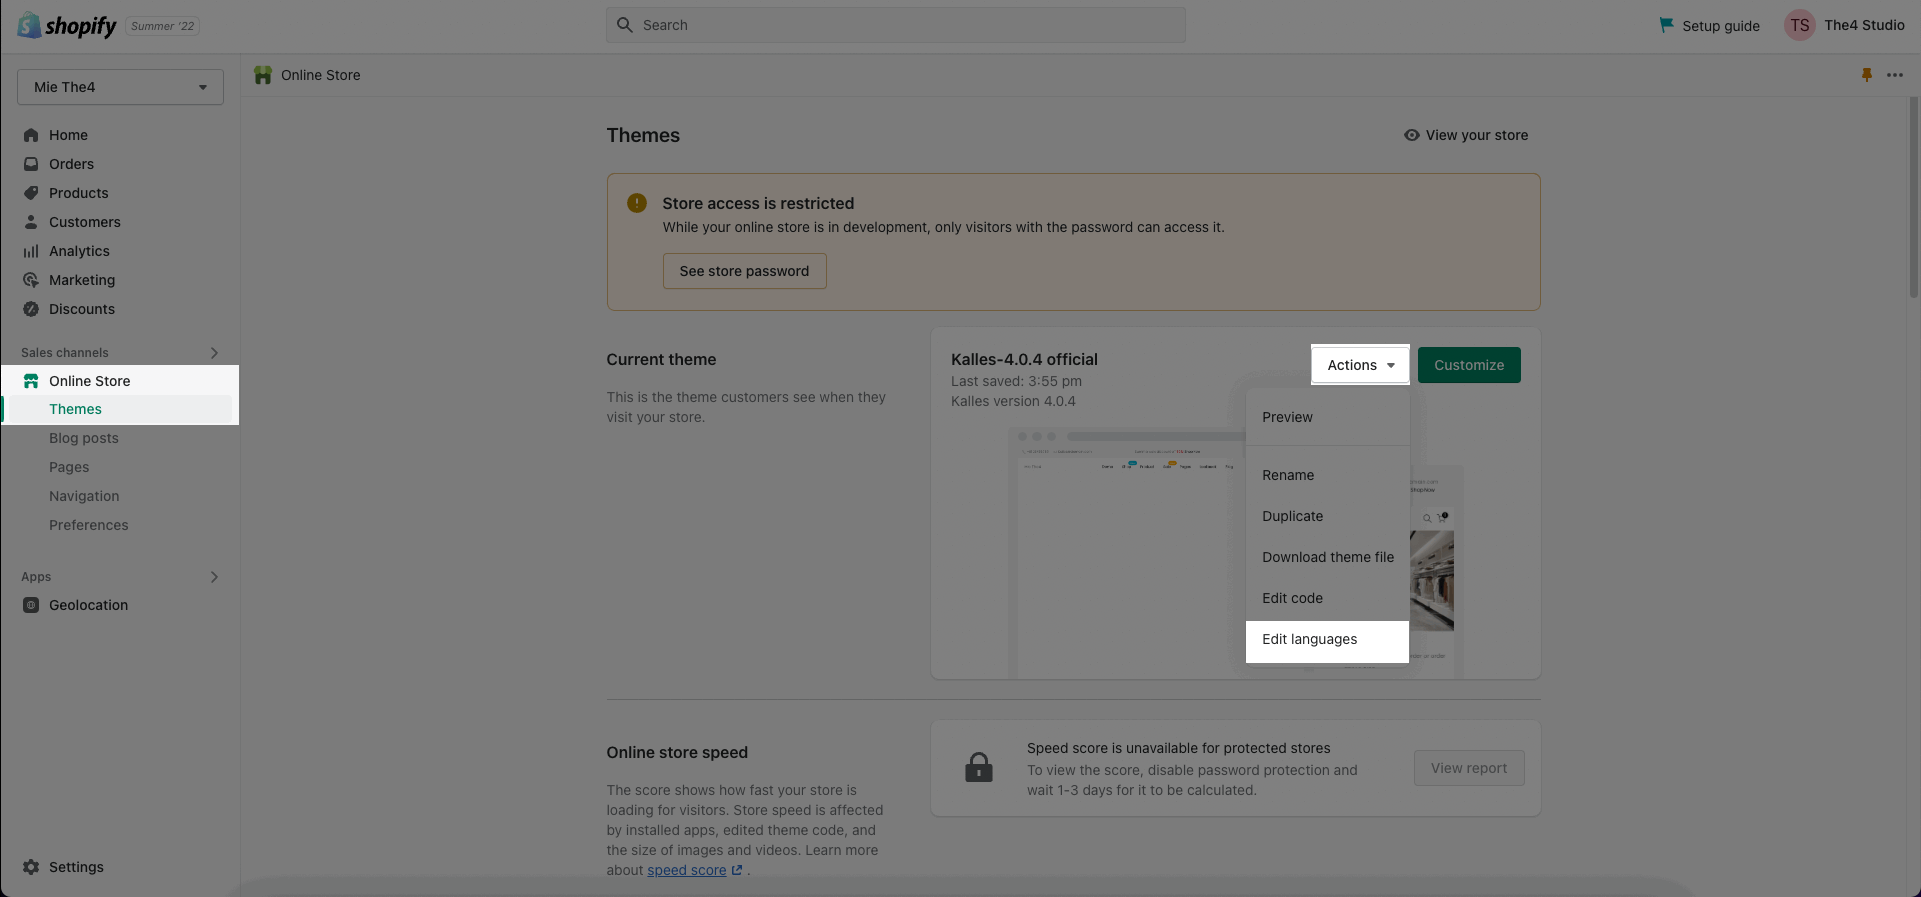The image size is (1921, 897).
Task: Click the Customize button
Action: coord(1469,365)
